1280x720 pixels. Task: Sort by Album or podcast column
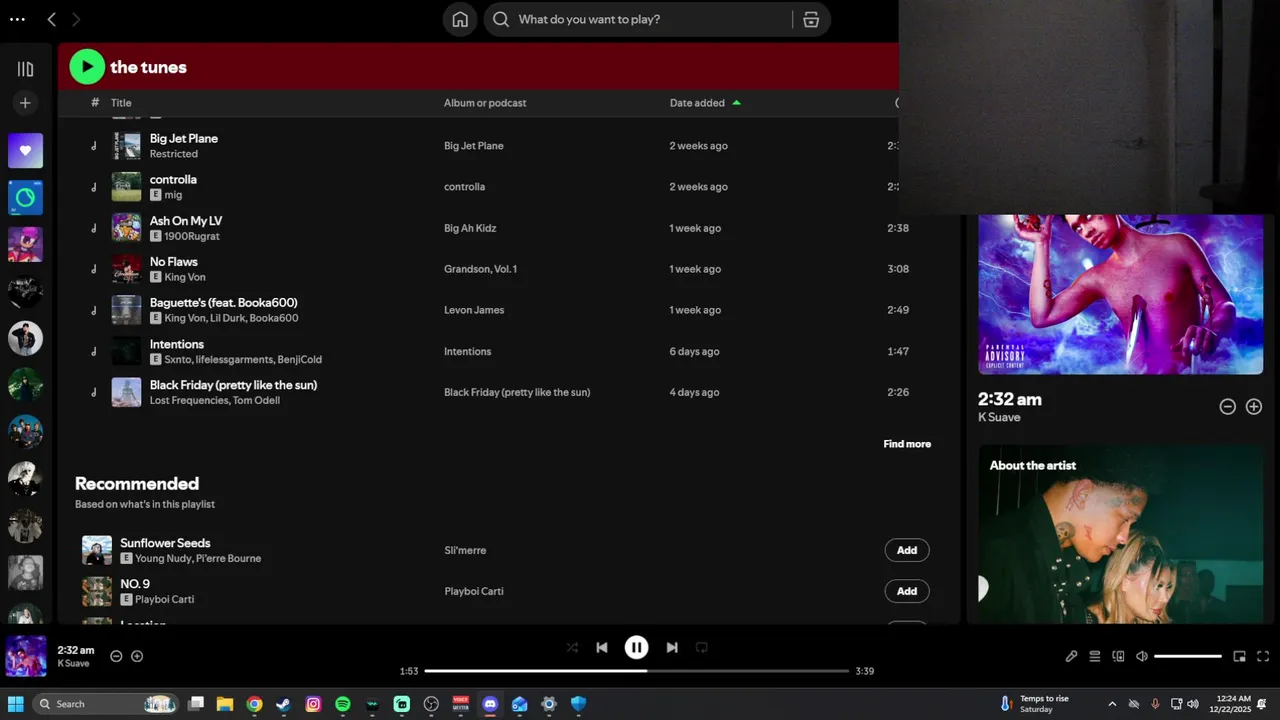485,103
